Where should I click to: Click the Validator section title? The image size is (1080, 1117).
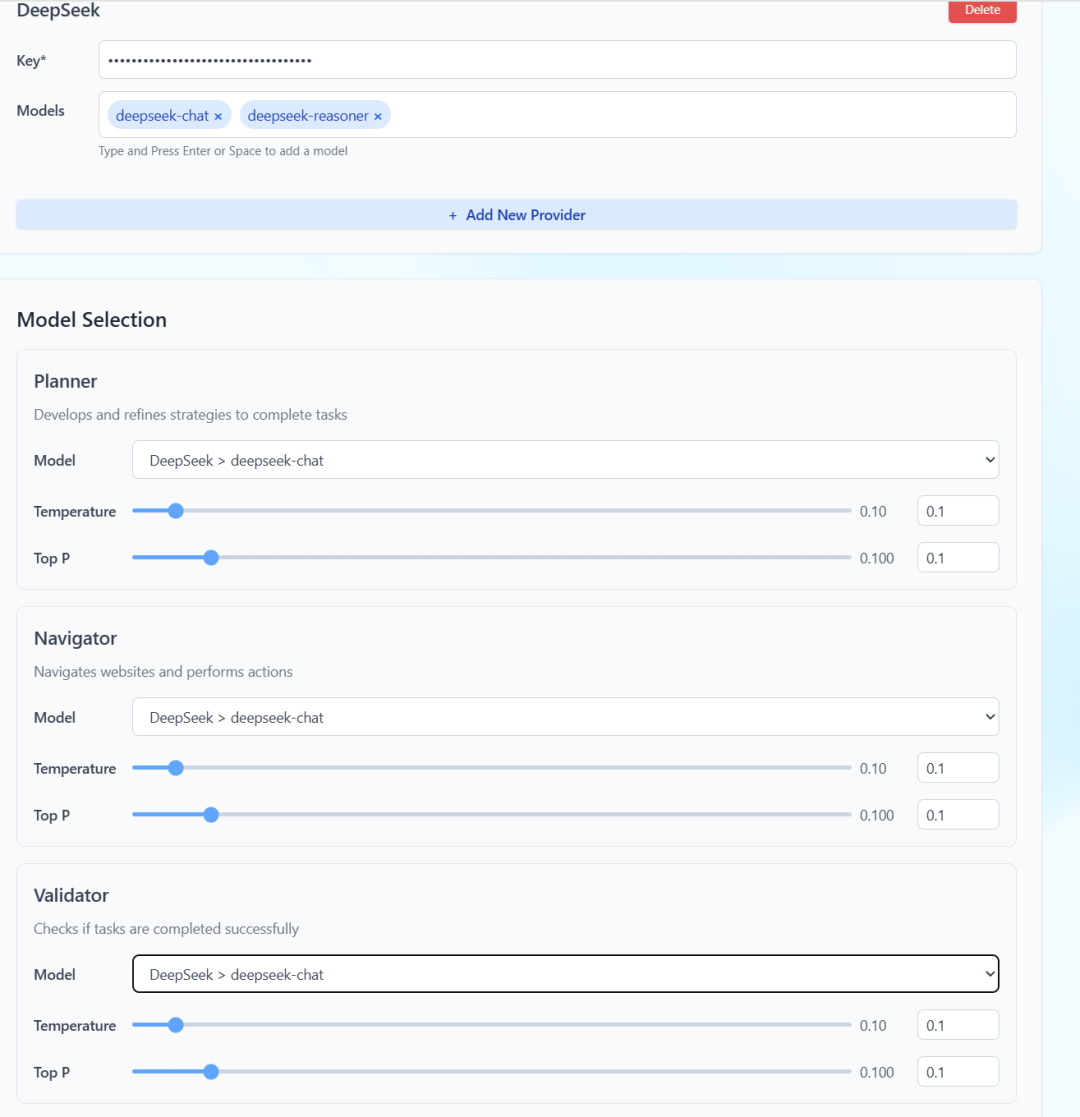71,895
